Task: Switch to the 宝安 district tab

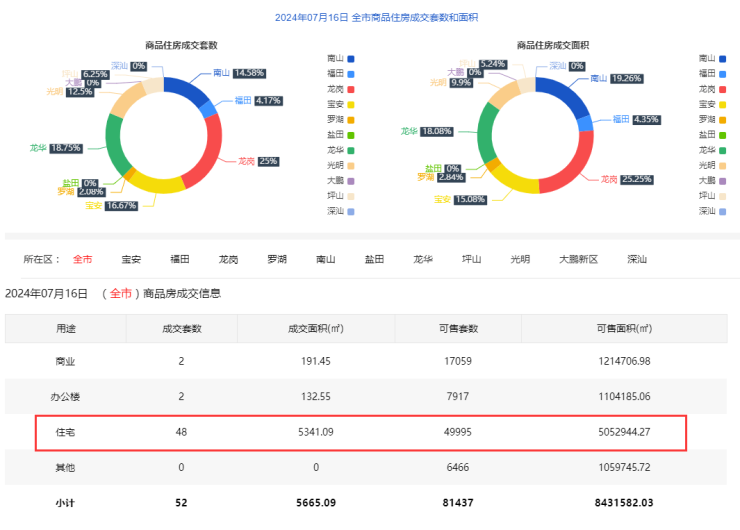Action: pos(131,259)
